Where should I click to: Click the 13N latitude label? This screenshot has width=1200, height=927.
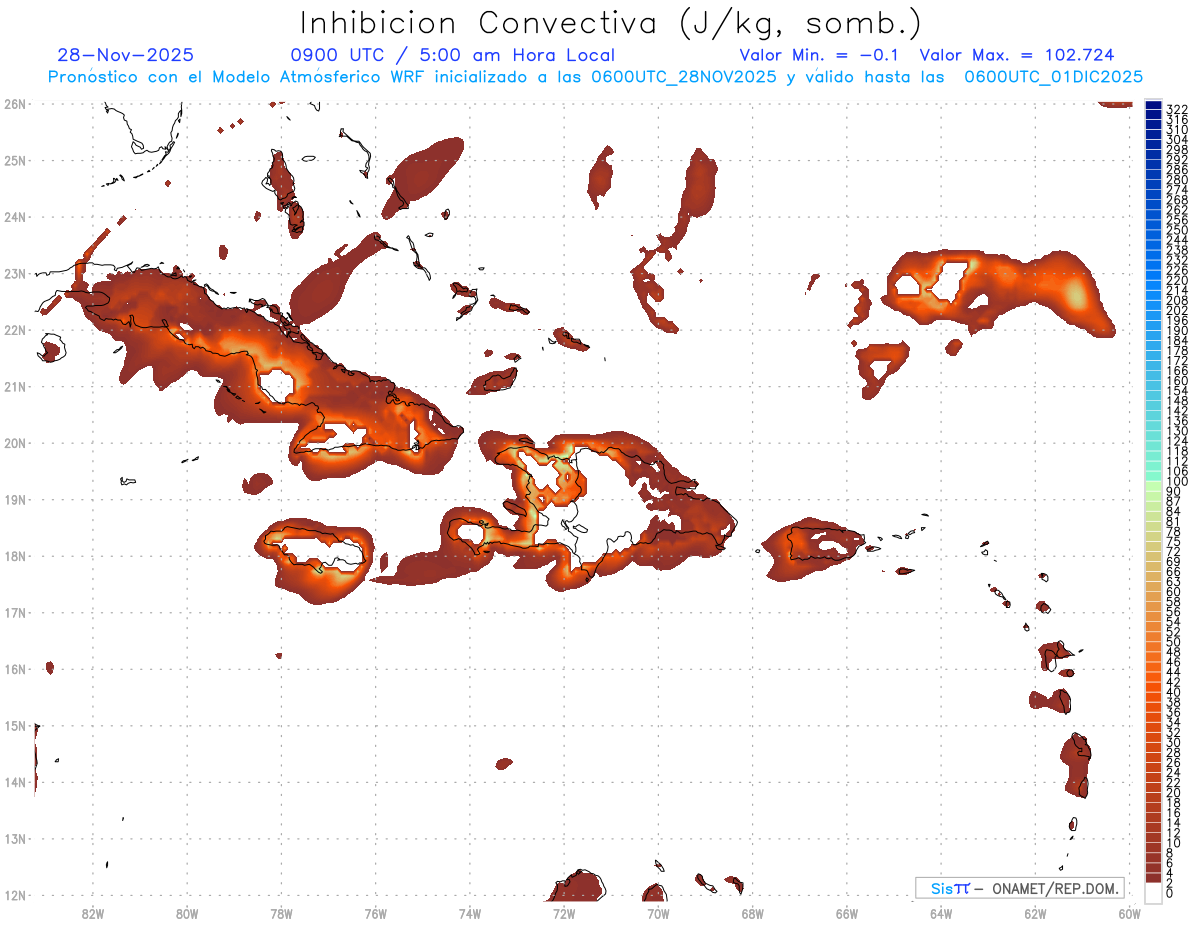[14, 838]
